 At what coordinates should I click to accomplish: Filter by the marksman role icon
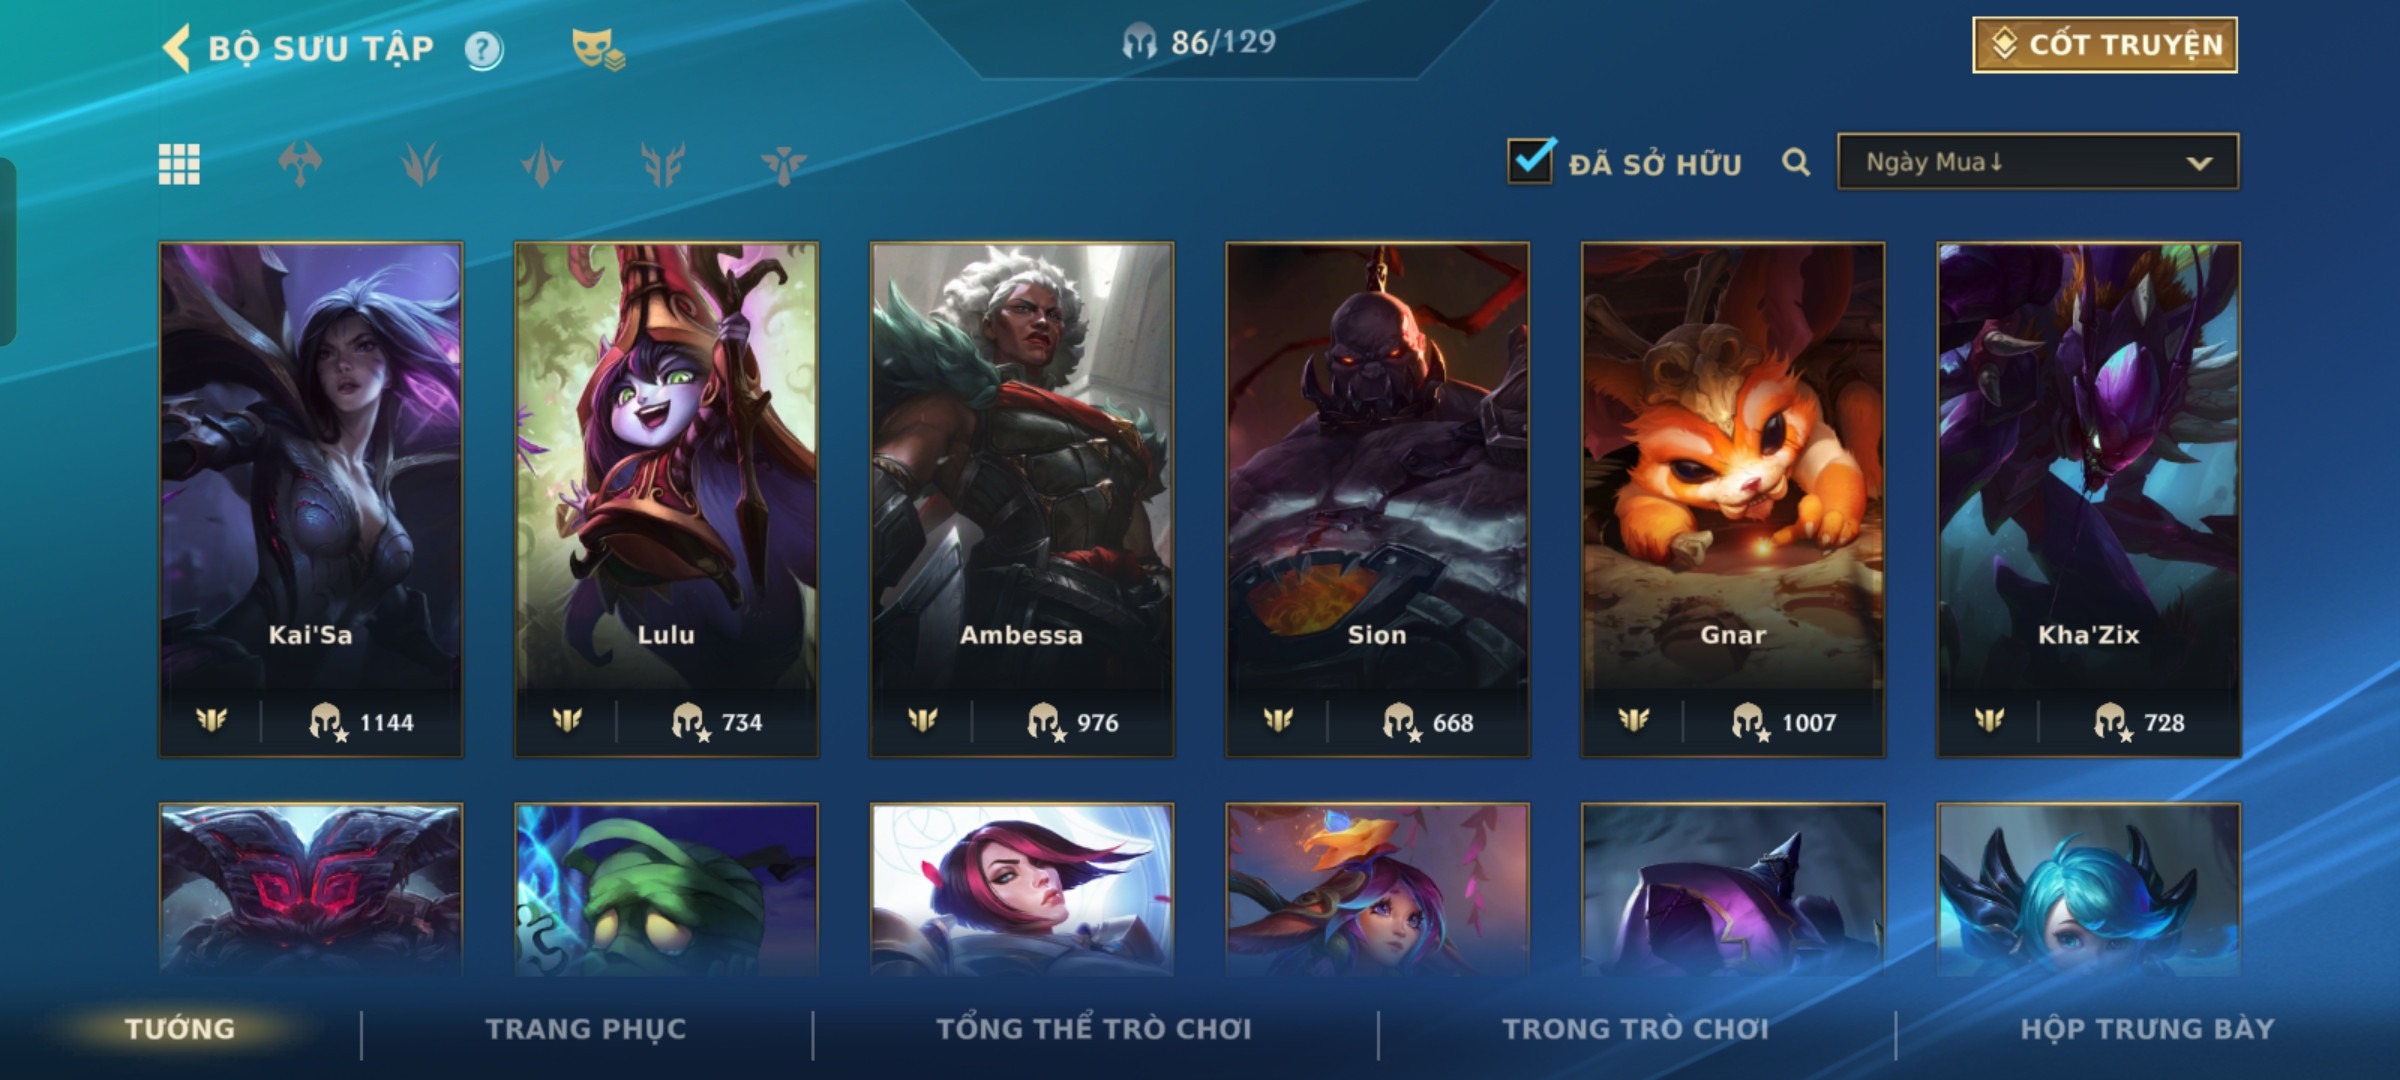(x=663, y=164)
